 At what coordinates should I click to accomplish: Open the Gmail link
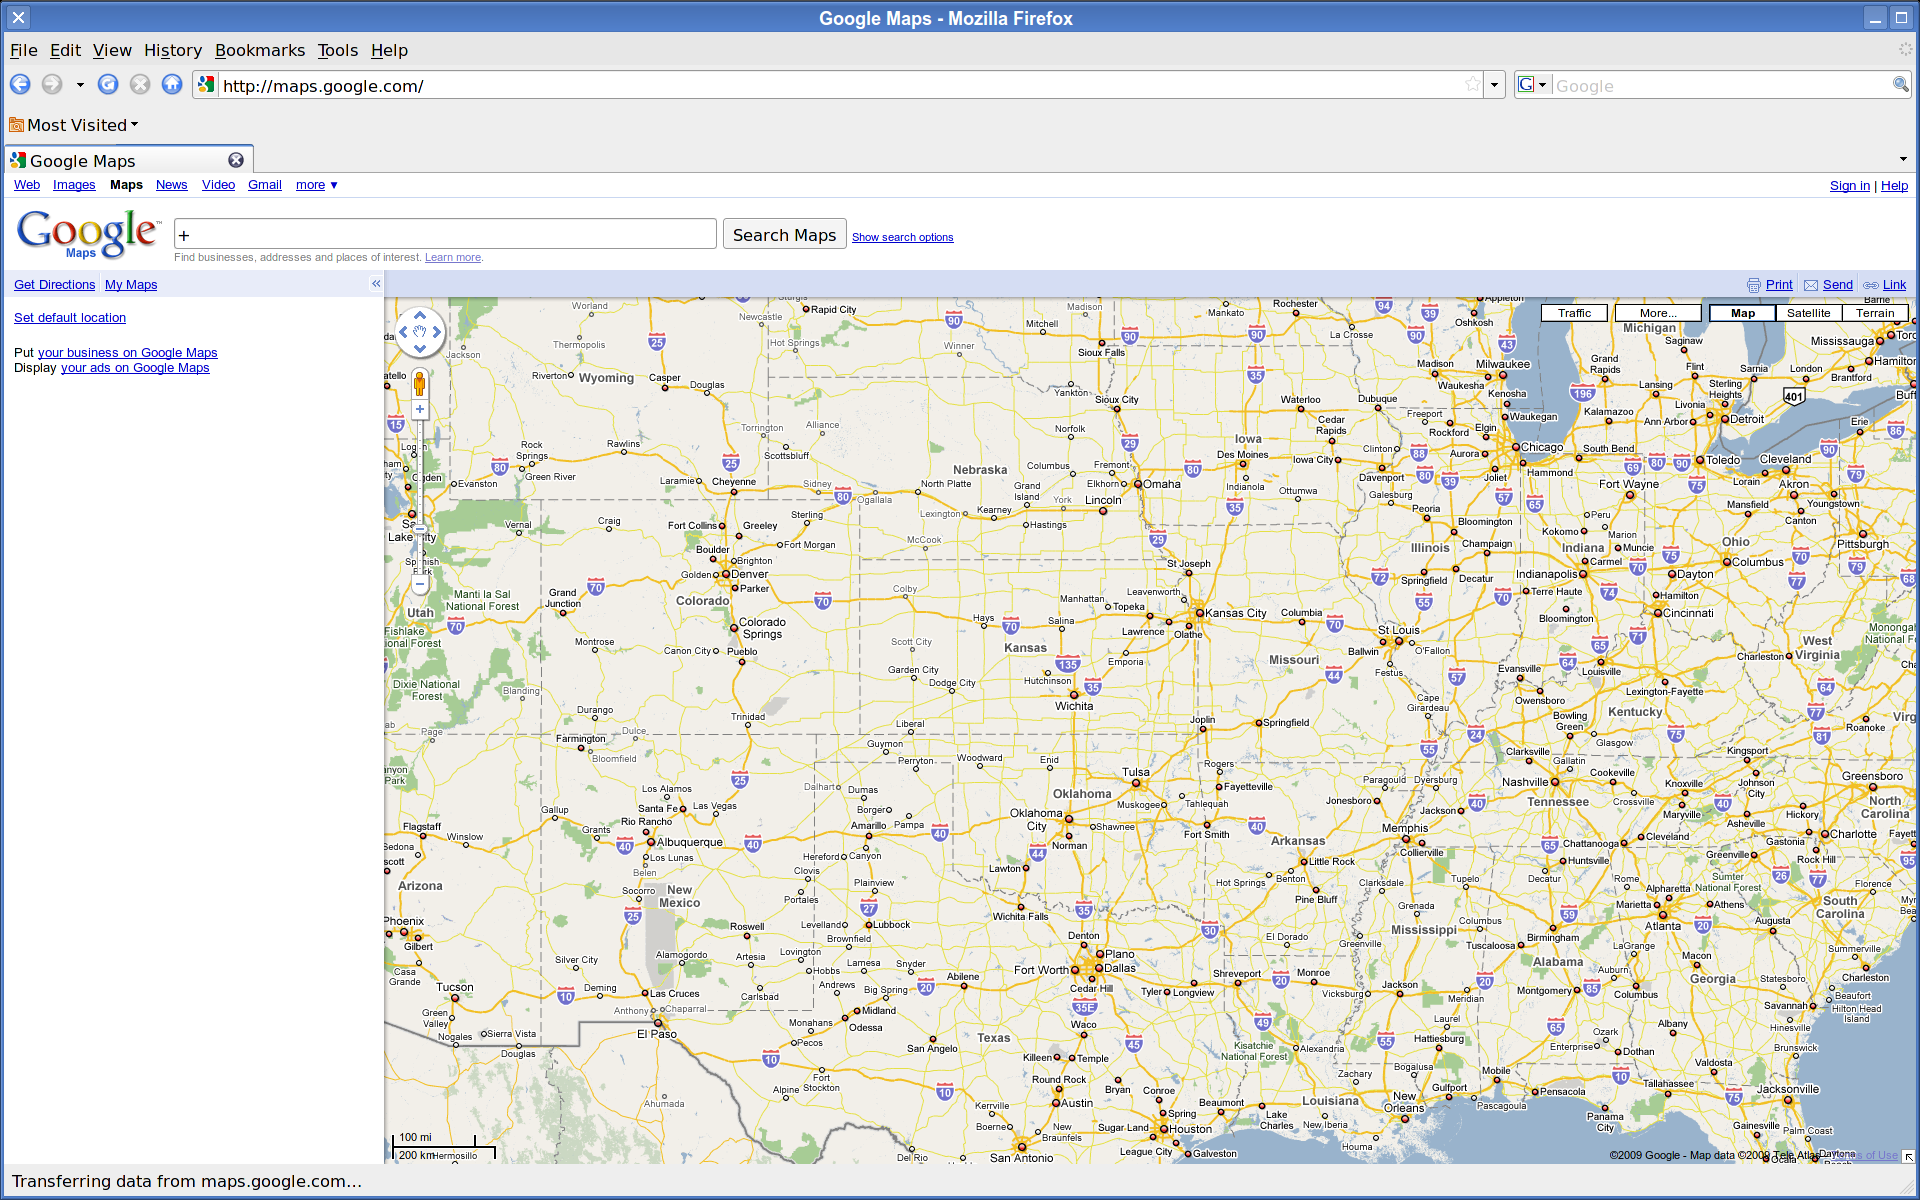pos(265,185)
